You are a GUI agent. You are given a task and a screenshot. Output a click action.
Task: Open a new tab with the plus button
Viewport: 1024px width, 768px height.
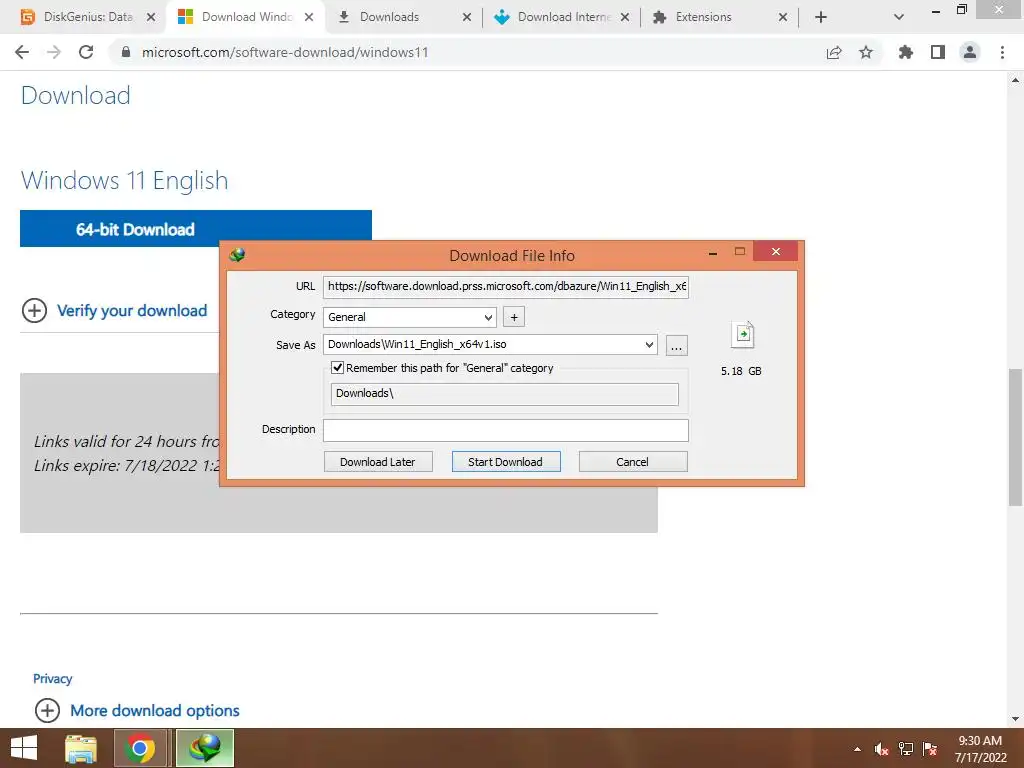pos(821,18)
